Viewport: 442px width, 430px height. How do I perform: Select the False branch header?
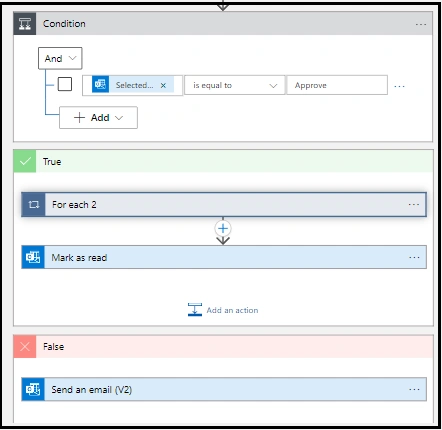click(223, 347)
